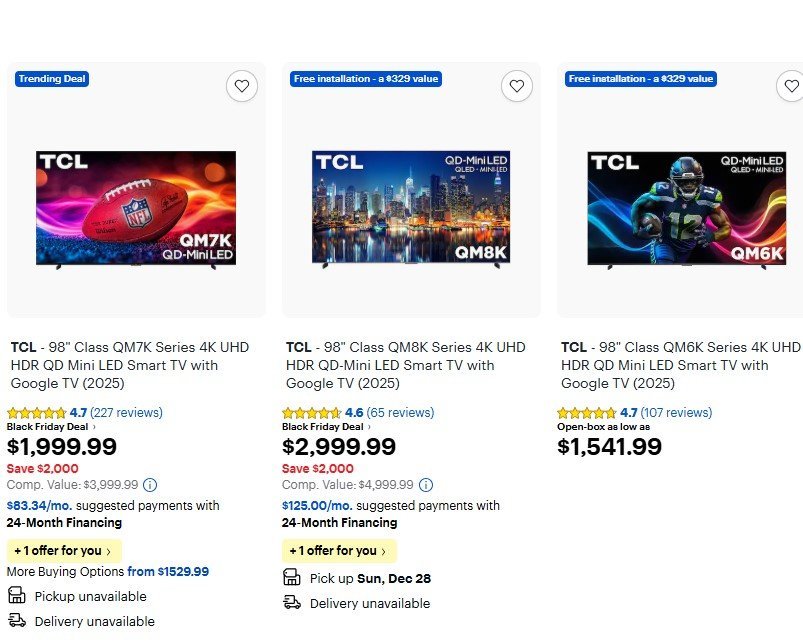Open the +1 offer for you on QM8K
803x643 pixels.
point(338,550)
